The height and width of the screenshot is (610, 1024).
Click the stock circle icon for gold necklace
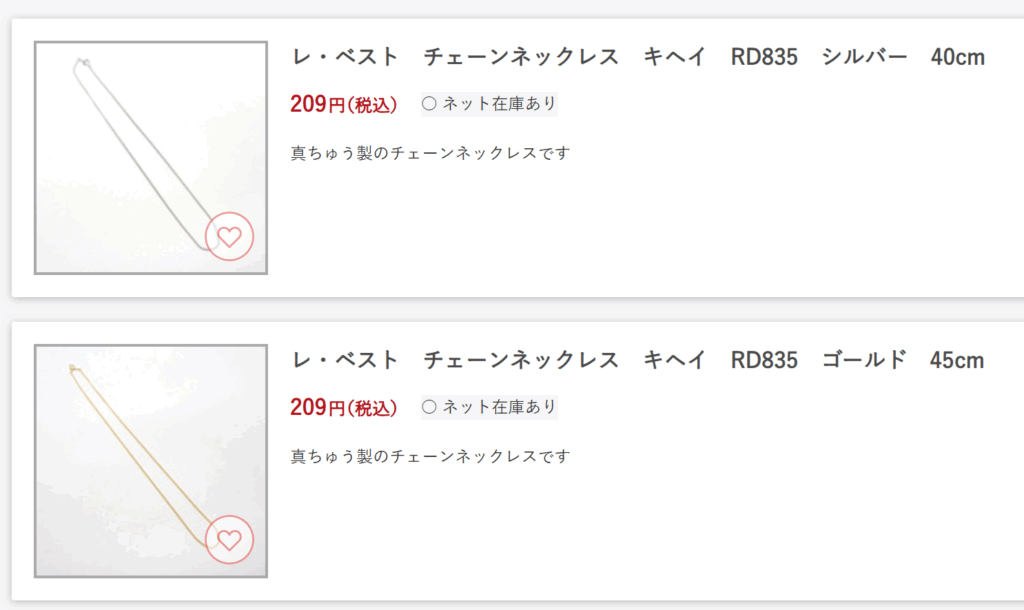tap(429, 407)
